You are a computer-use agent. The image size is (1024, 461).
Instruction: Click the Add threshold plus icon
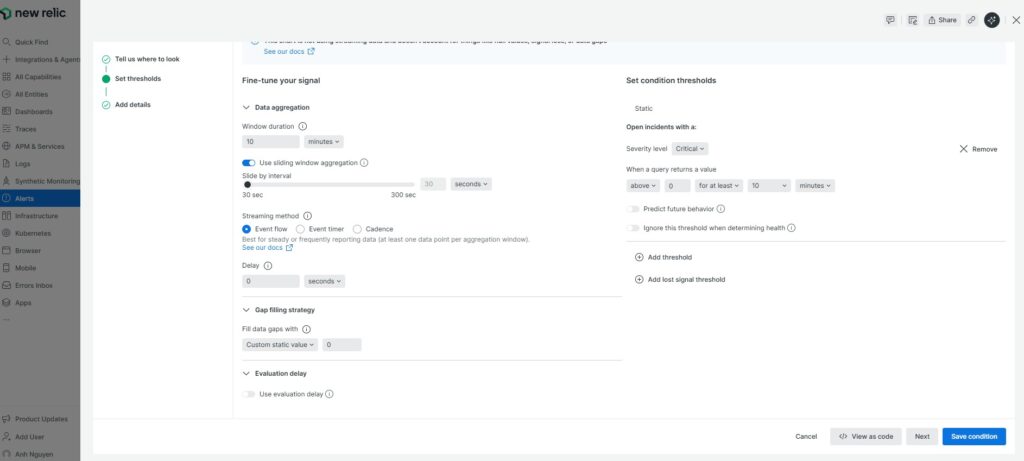(x=639, y=257)
